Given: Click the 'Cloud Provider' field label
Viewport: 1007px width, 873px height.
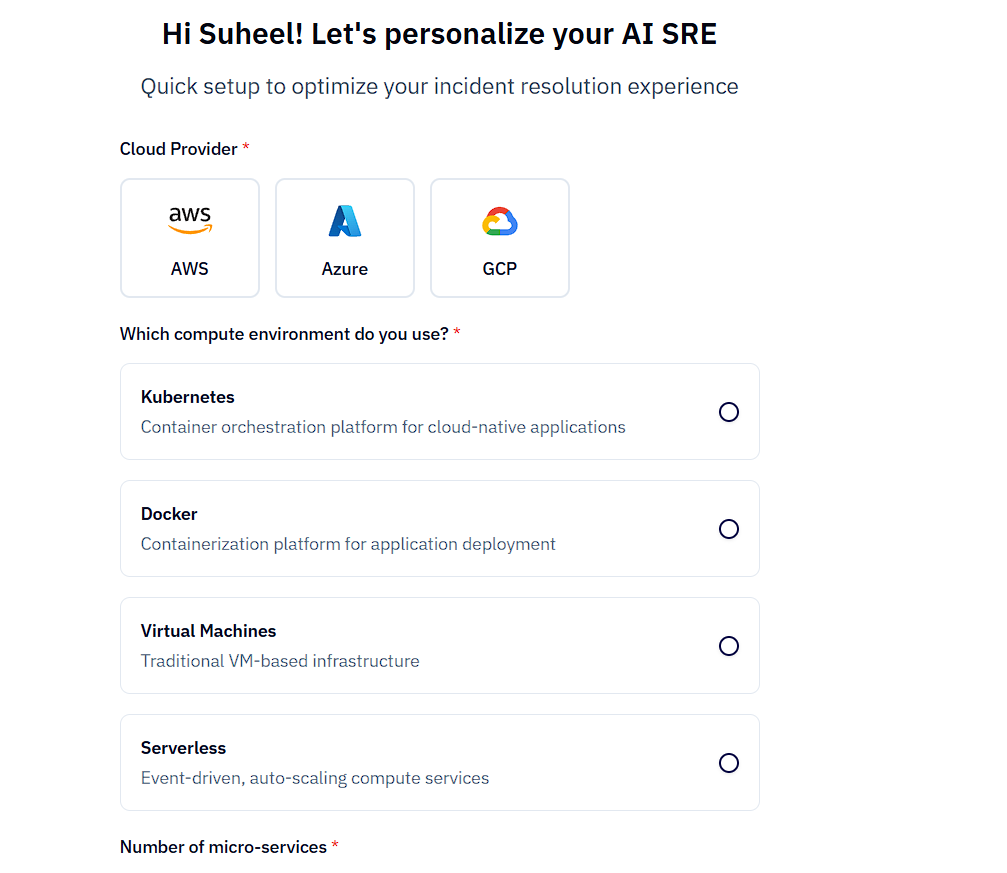Looking at the screenshot, I should (x=179, y=149).
